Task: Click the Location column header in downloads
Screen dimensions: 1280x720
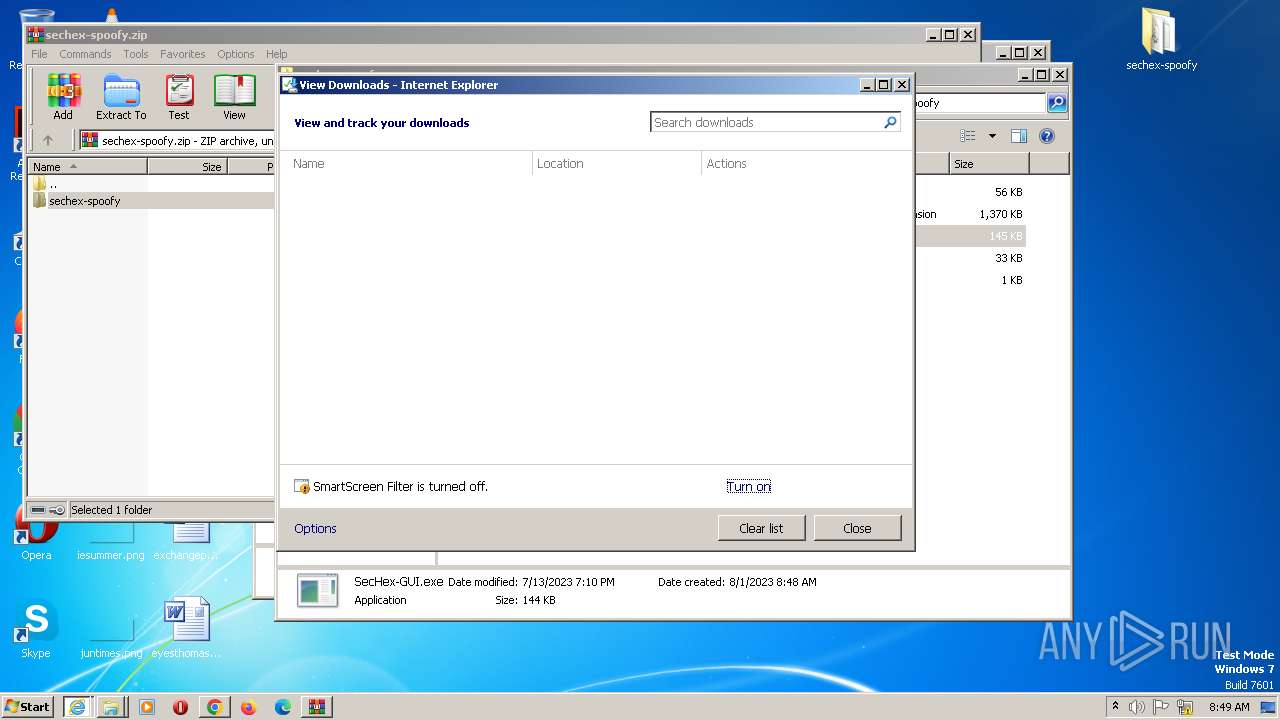Action: click(x=617, y=163)
